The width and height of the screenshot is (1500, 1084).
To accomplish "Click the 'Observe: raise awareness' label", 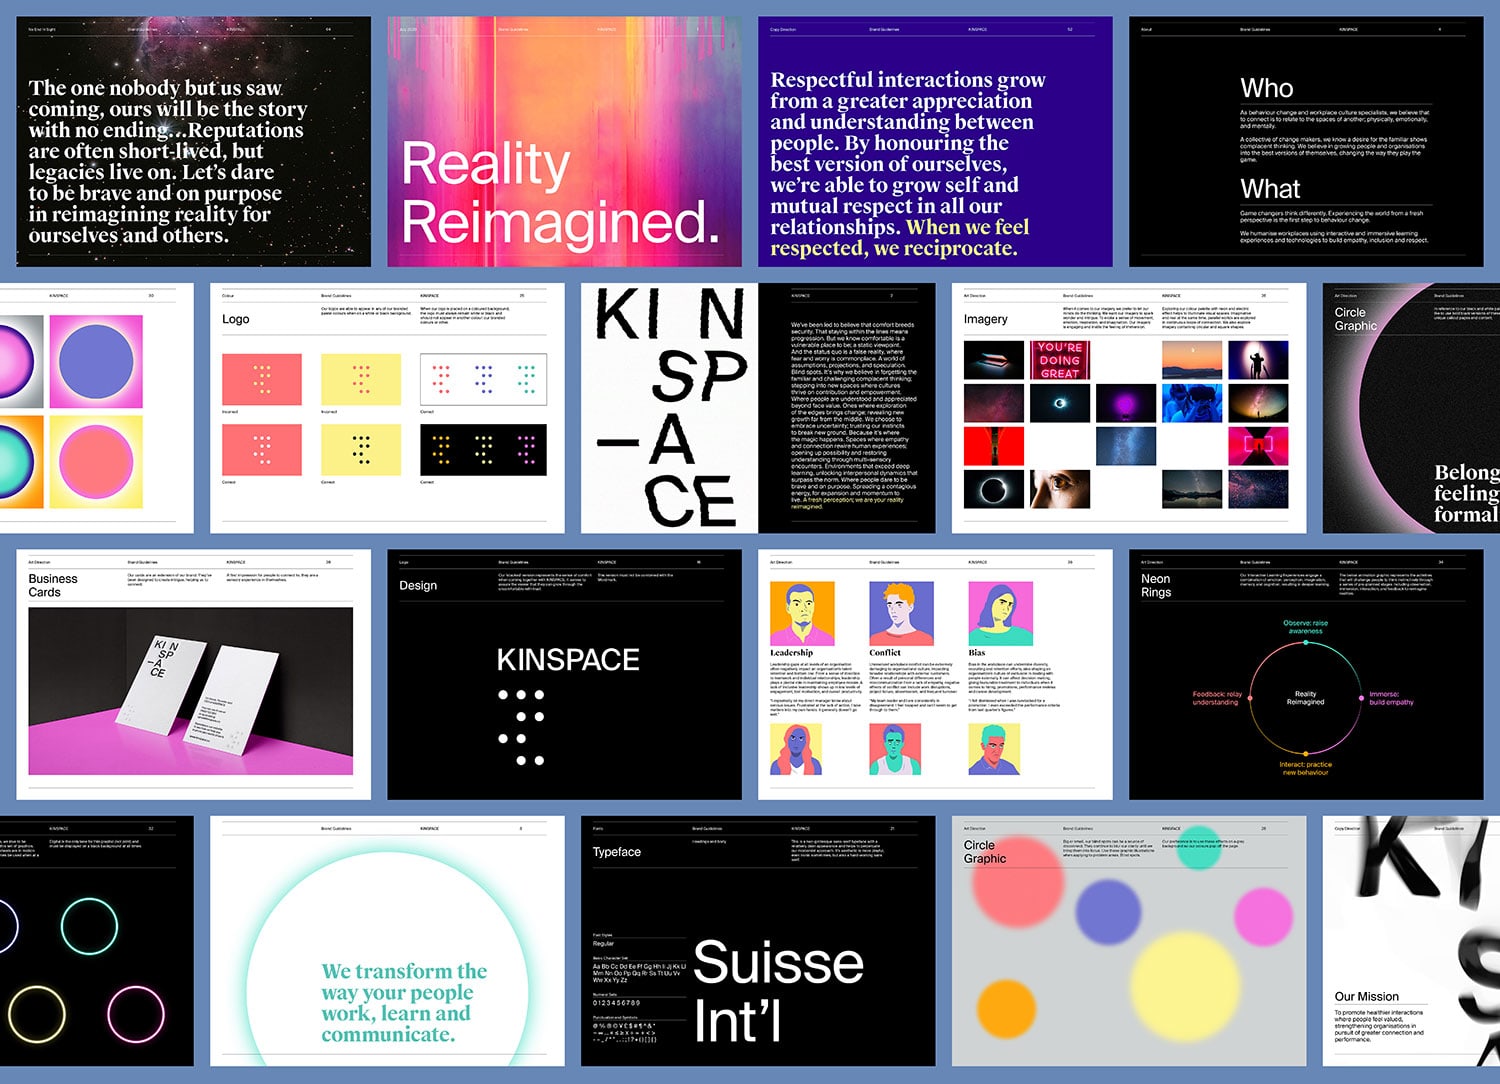I will (1305, 627).
